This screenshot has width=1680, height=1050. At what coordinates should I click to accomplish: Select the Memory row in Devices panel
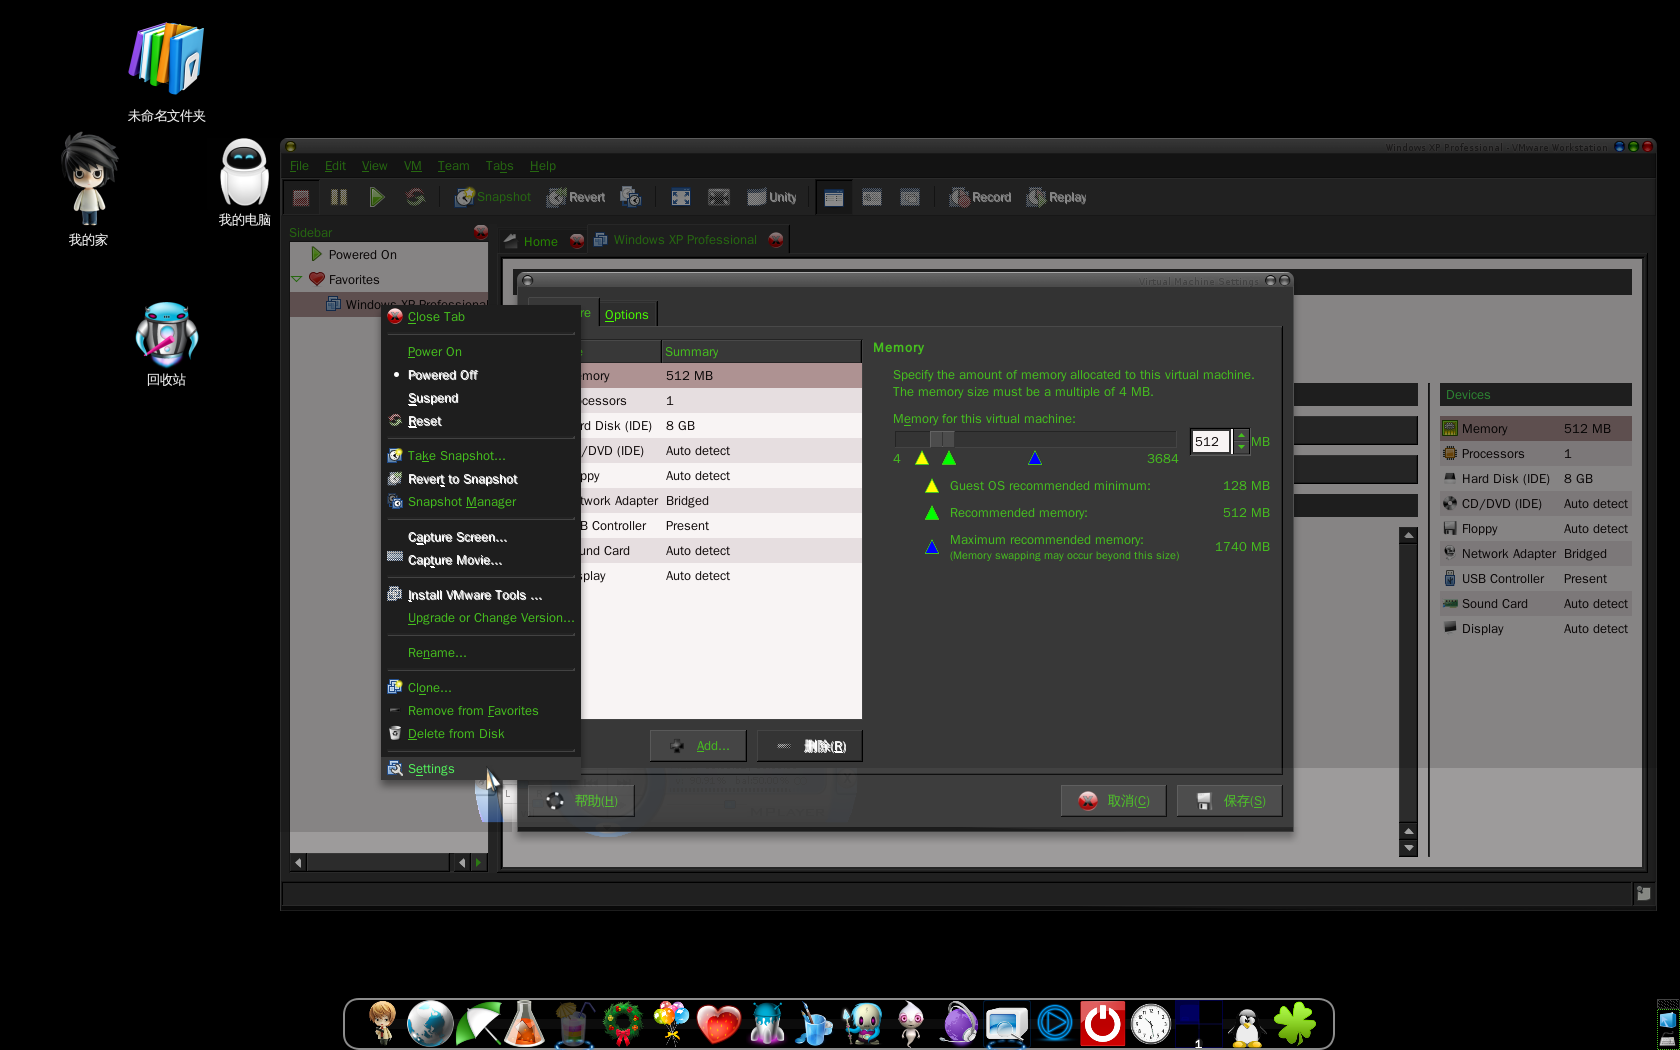(x=1536, y=429)
